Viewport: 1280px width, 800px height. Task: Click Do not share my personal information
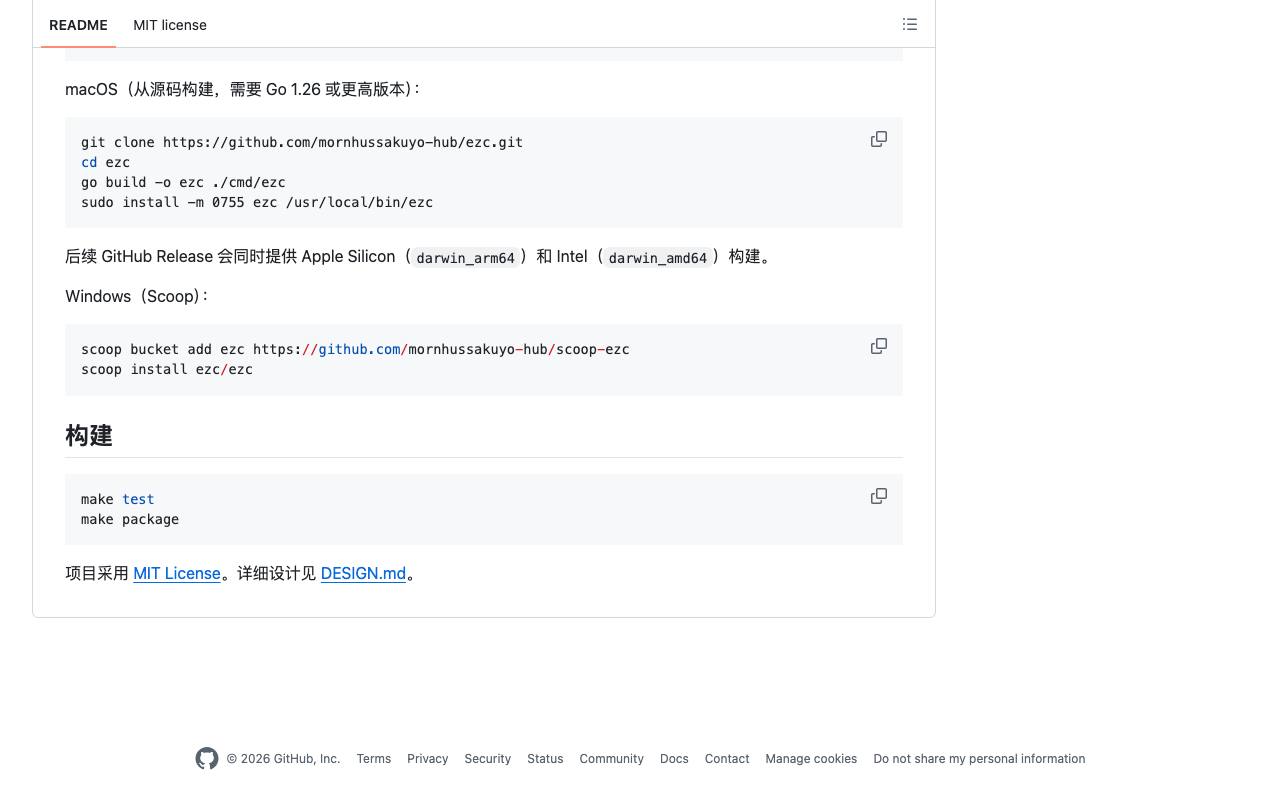pos(979,759)
